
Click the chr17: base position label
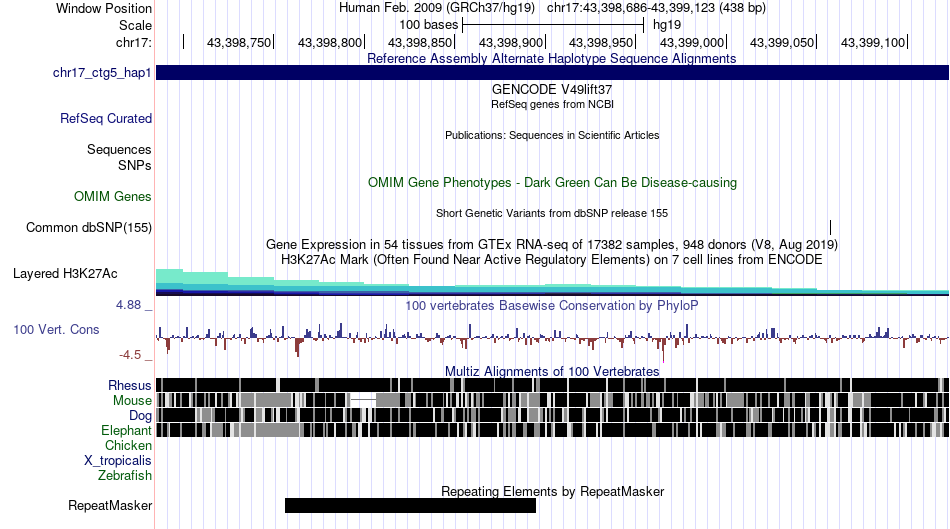pyautogui.click(x=134, y=42)
